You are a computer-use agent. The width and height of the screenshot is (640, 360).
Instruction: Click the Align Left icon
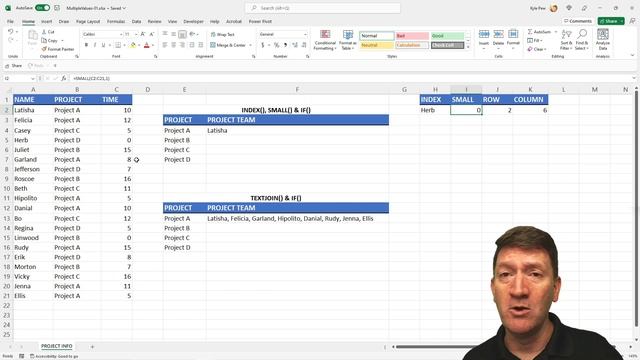165,45
